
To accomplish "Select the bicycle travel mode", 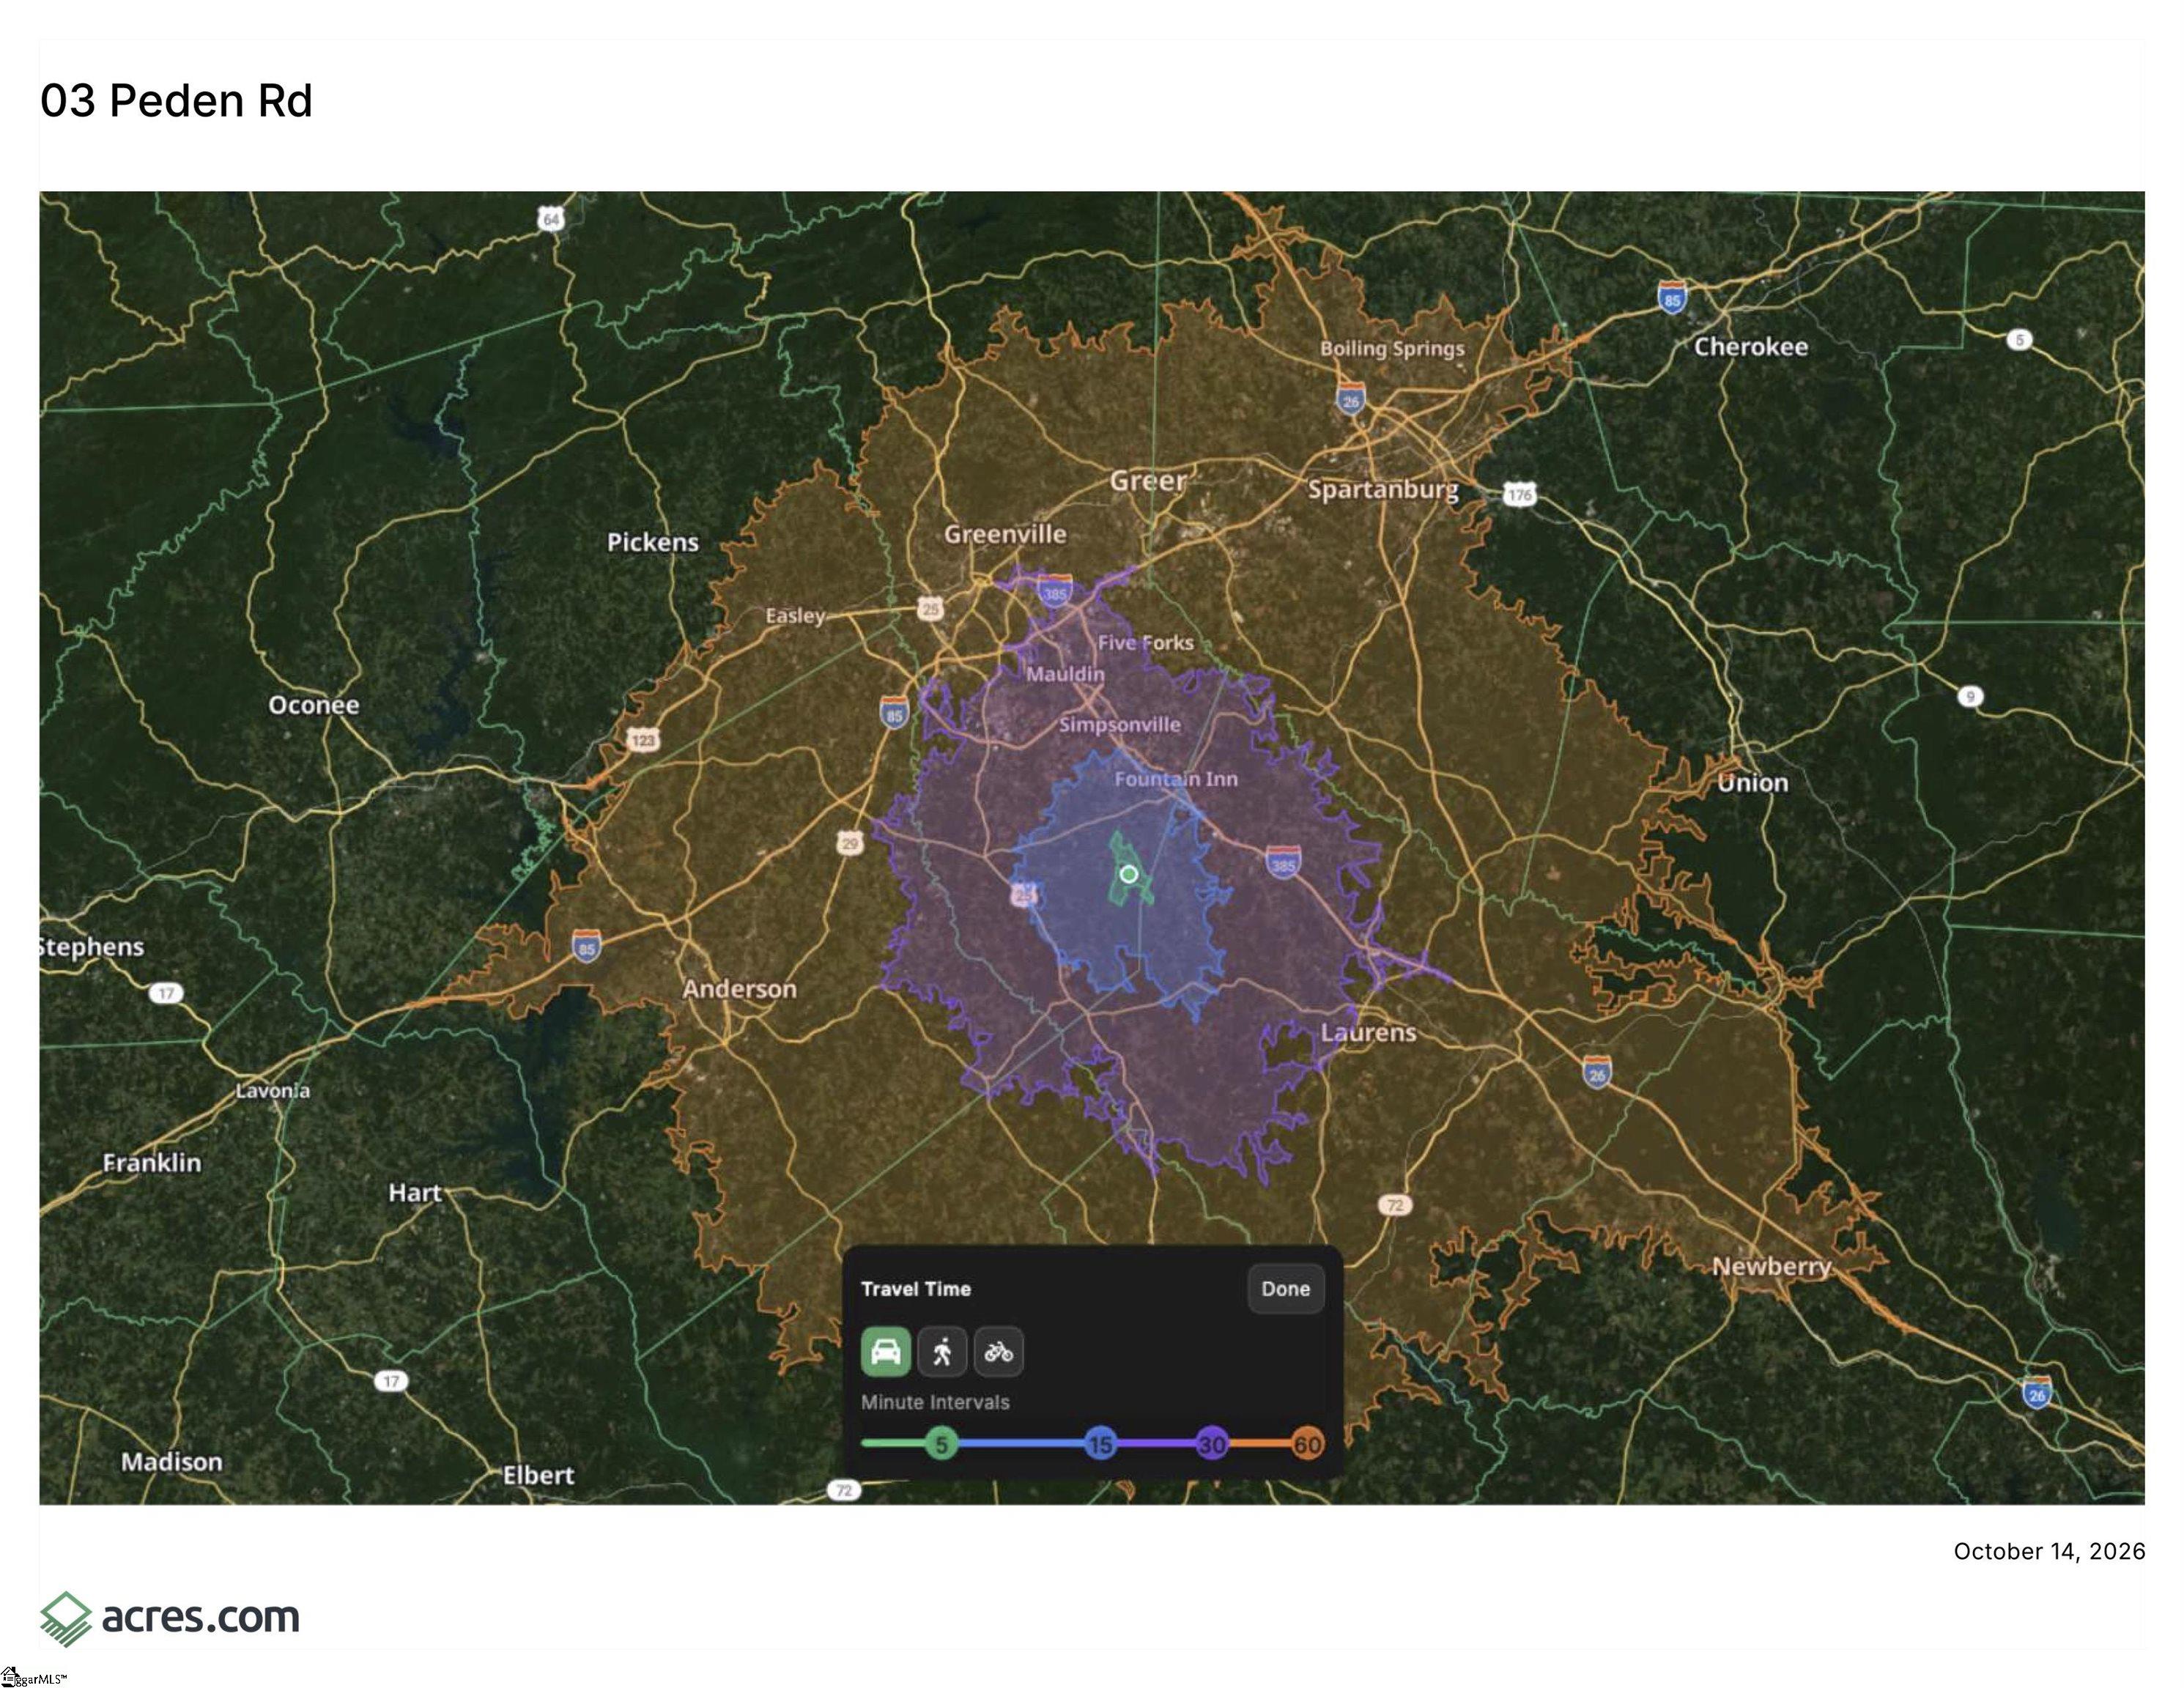I will [x=998, y=1352].
